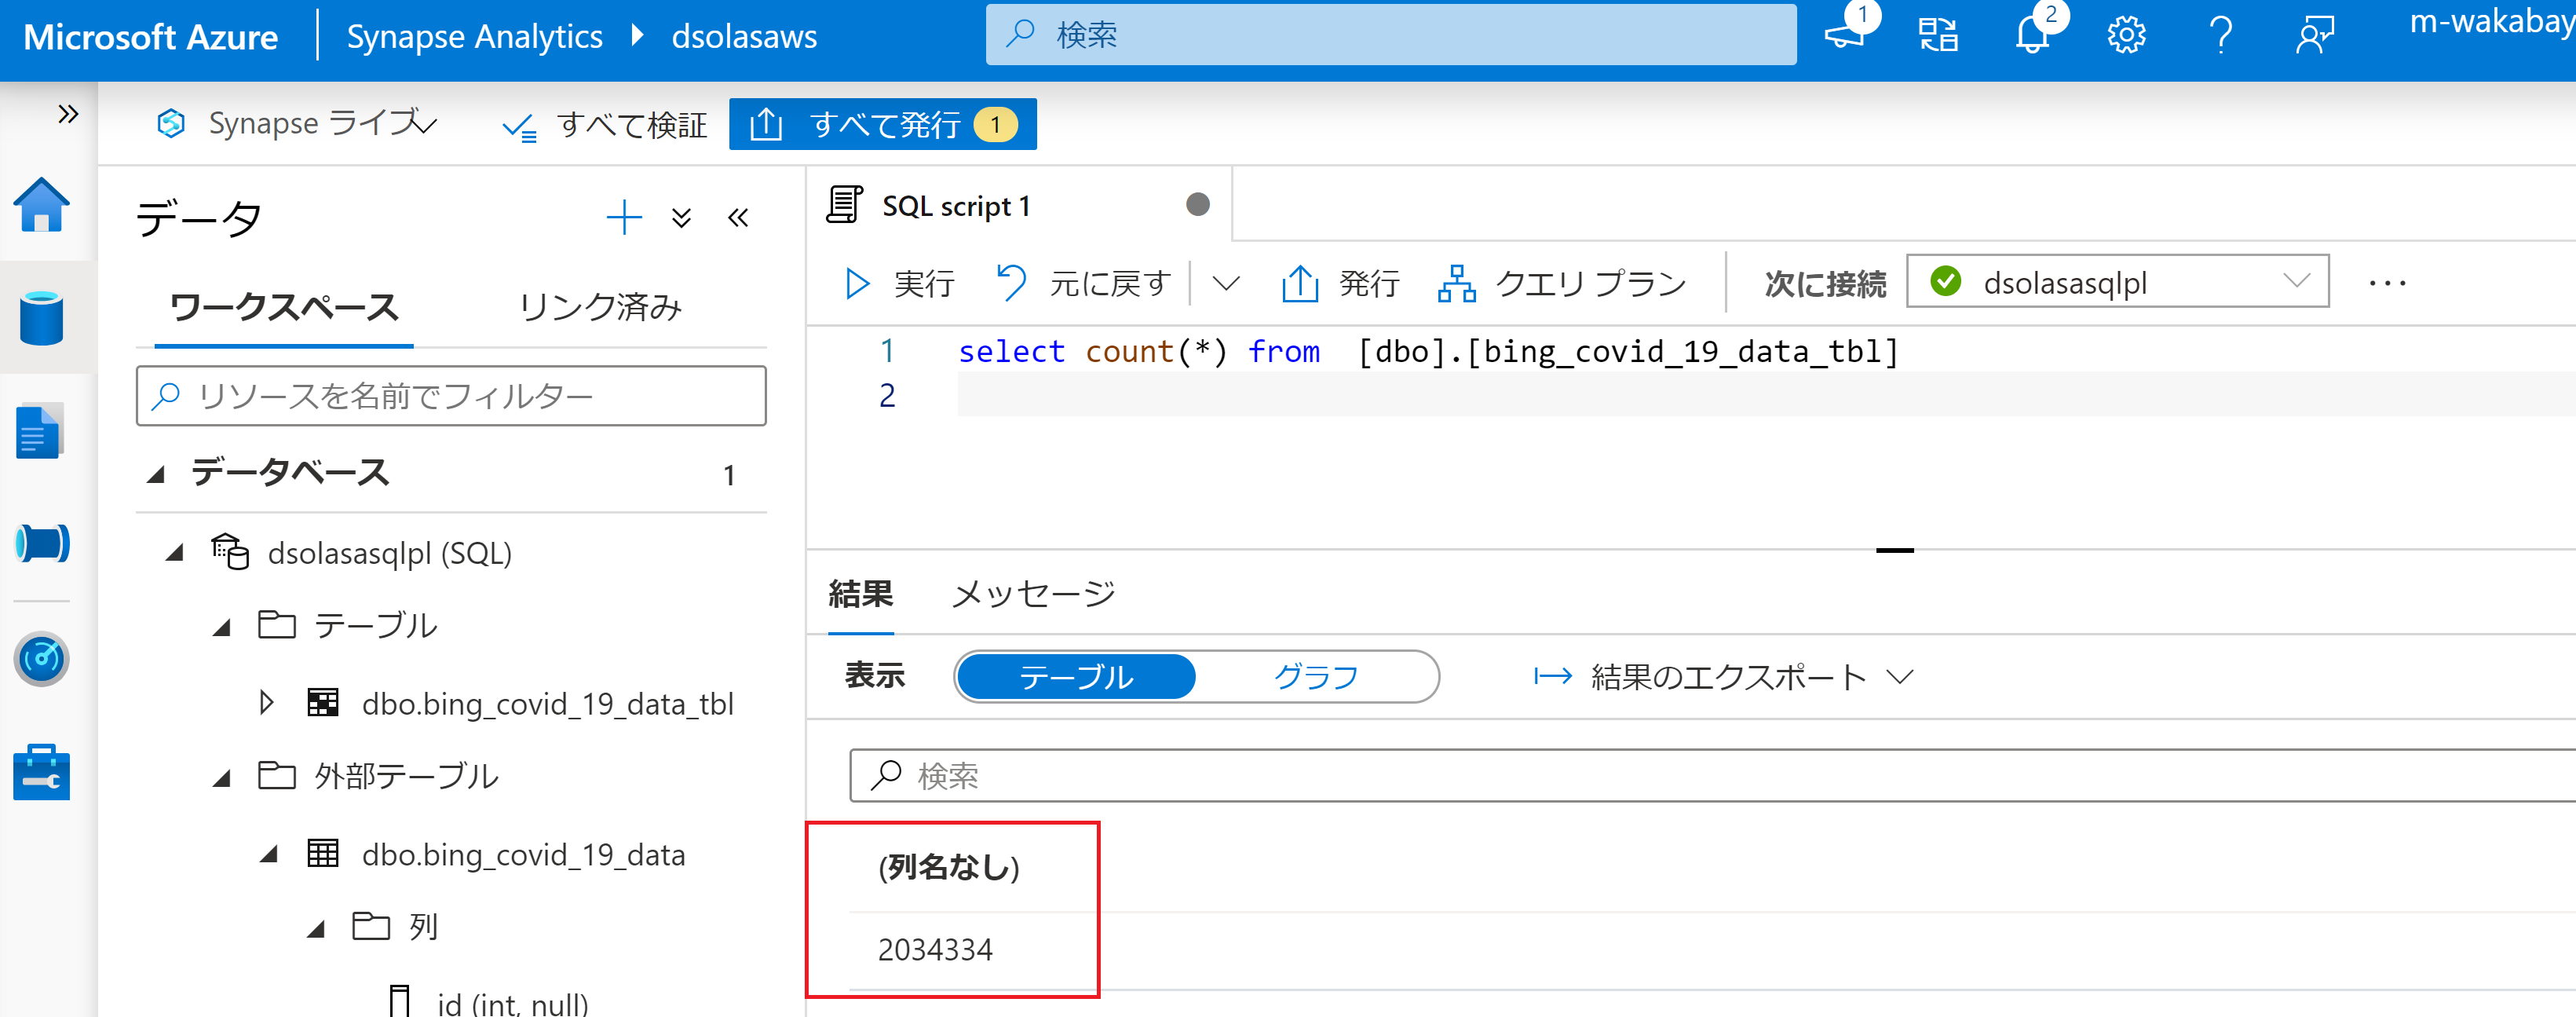Open the Monitor hub gauge icon

click(x=41, y=658)
